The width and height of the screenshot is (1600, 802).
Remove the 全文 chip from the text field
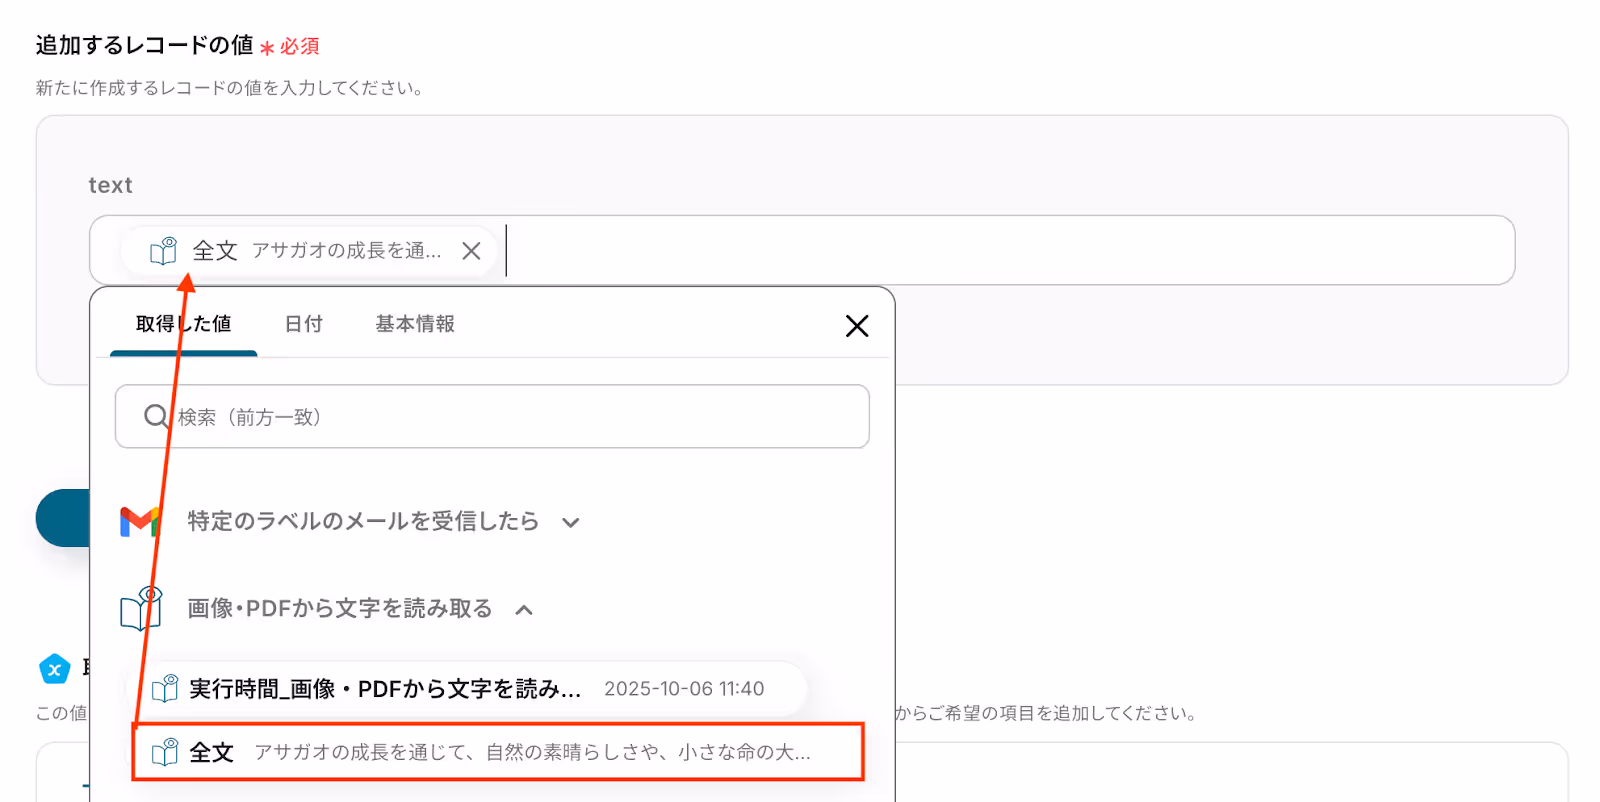click(471, 251)
